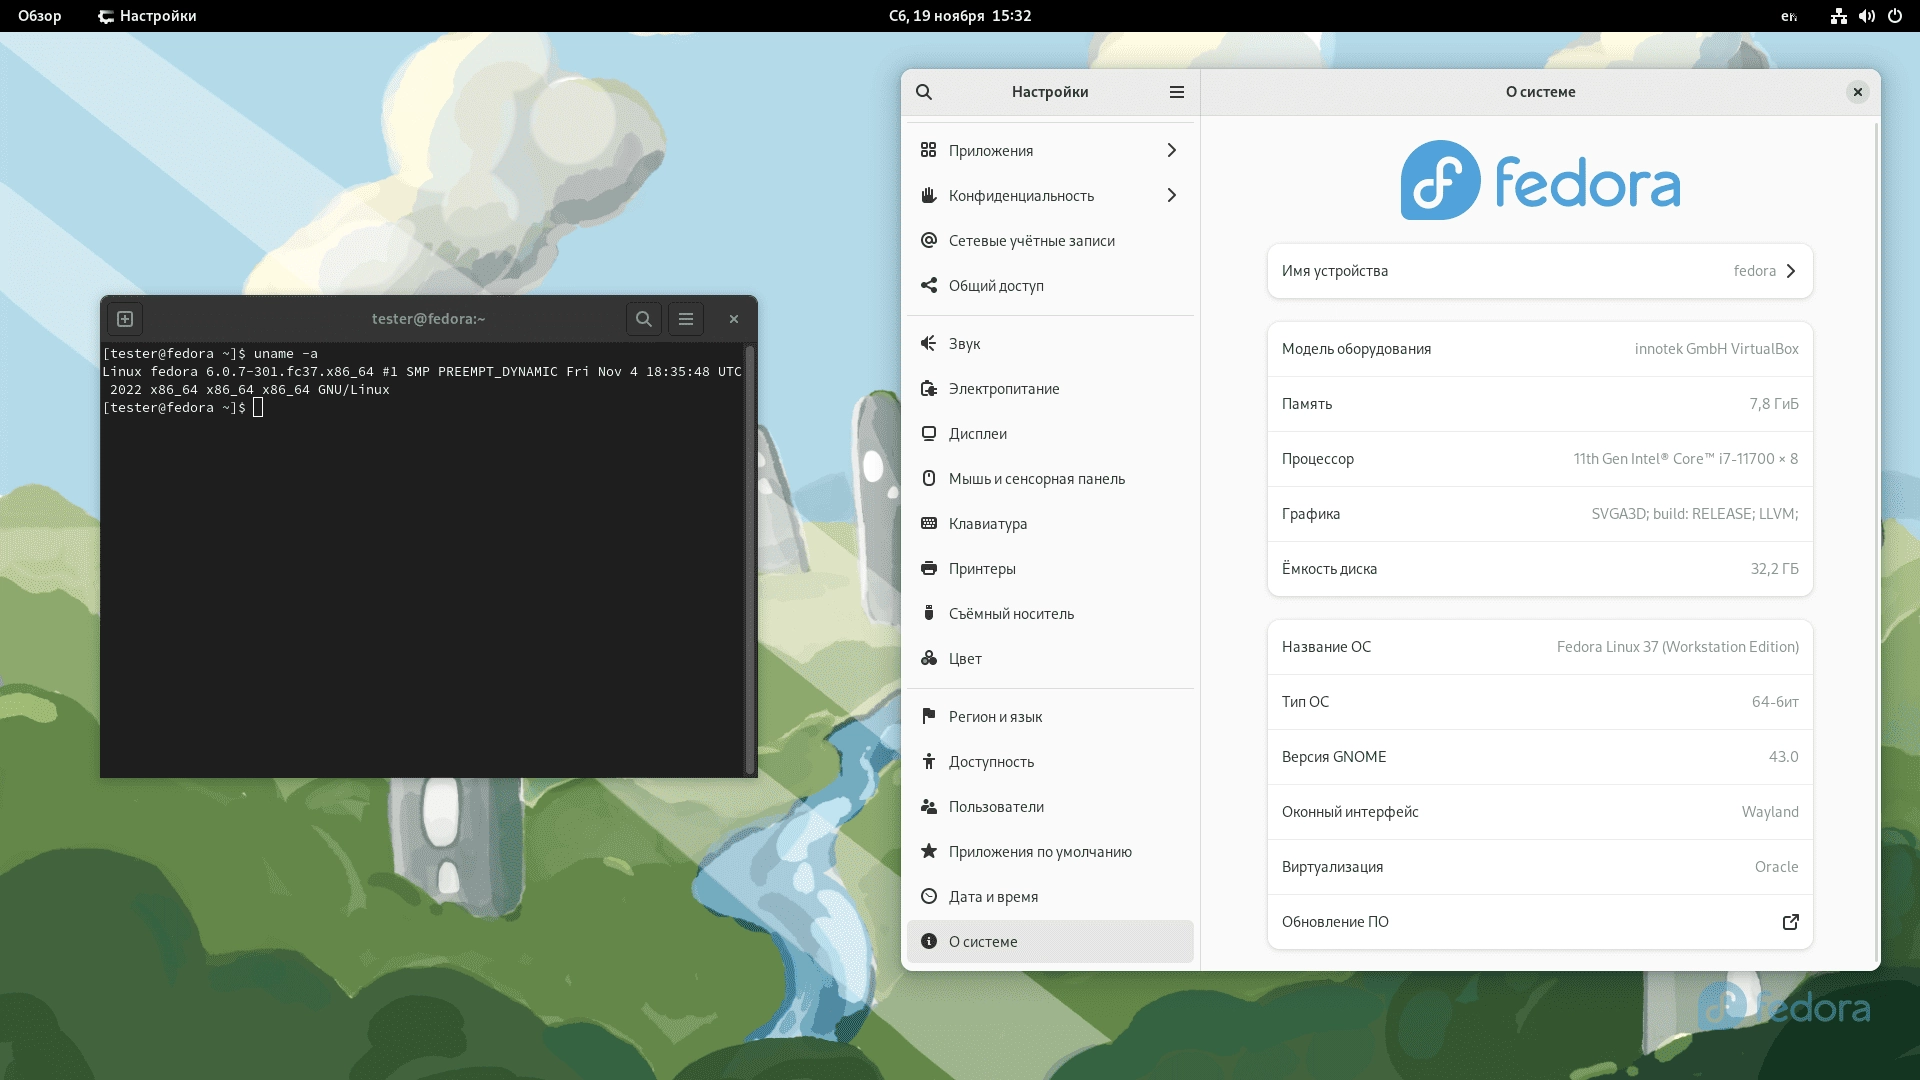The height and width of the screenshot is (1080, 1920).
Task: Click the Mouse and touchpad icon
Action: click(x=929, y=478)
